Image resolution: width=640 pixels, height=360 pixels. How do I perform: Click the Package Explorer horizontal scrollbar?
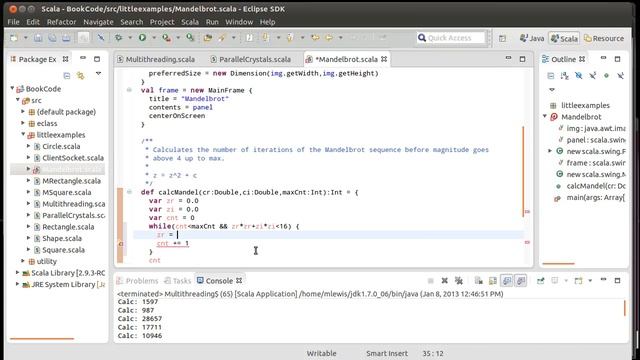click(x=42, y=338)
